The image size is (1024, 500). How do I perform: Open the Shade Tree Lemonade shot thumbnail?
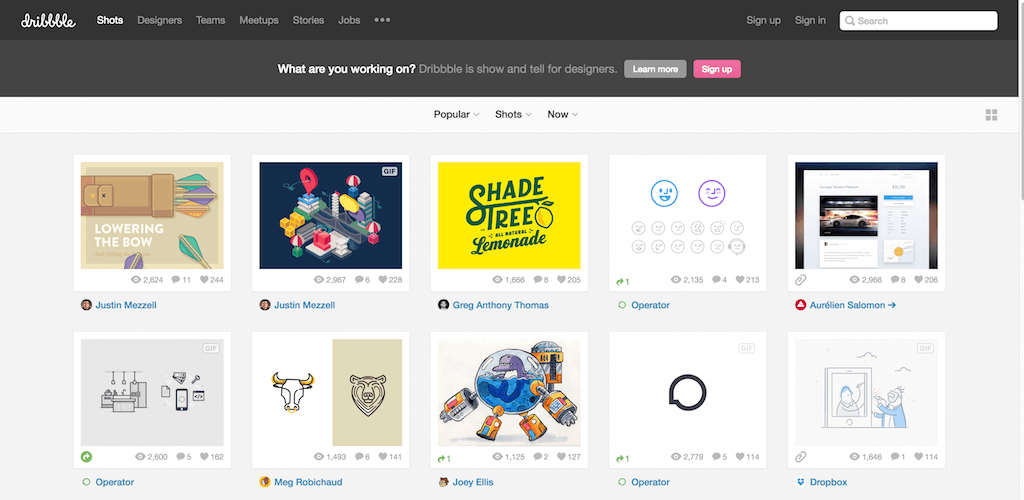[x=509, y=215]
